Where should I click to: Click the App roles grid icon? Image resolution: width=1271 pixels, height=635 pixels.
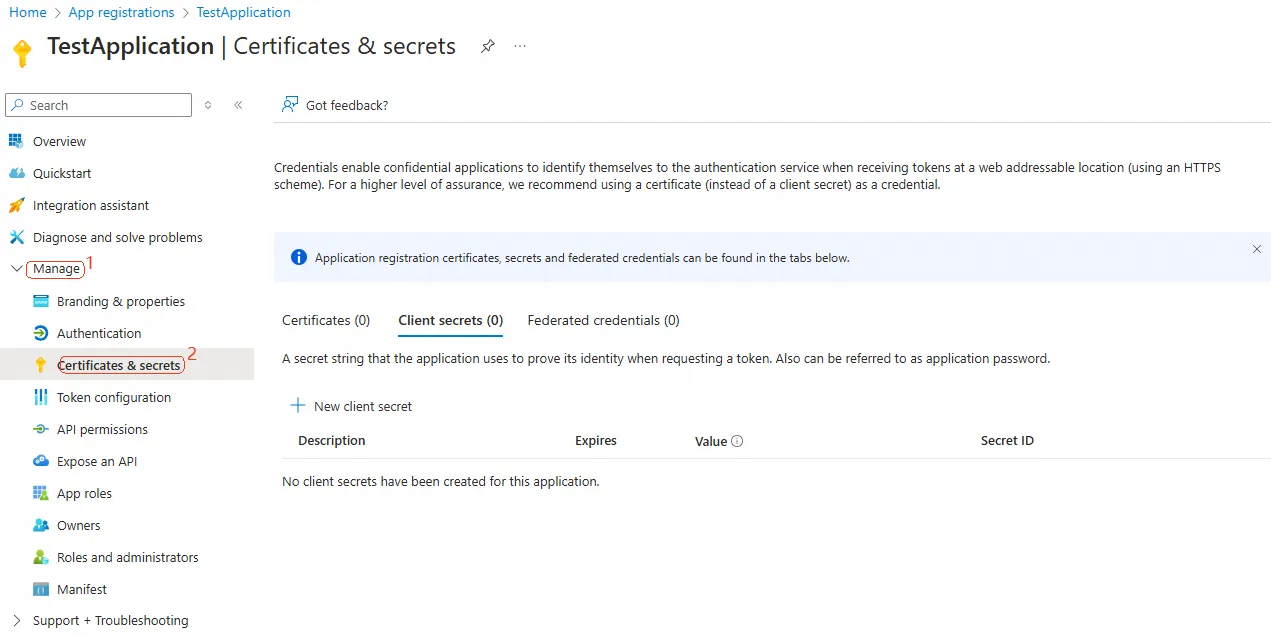coord(40,493)
